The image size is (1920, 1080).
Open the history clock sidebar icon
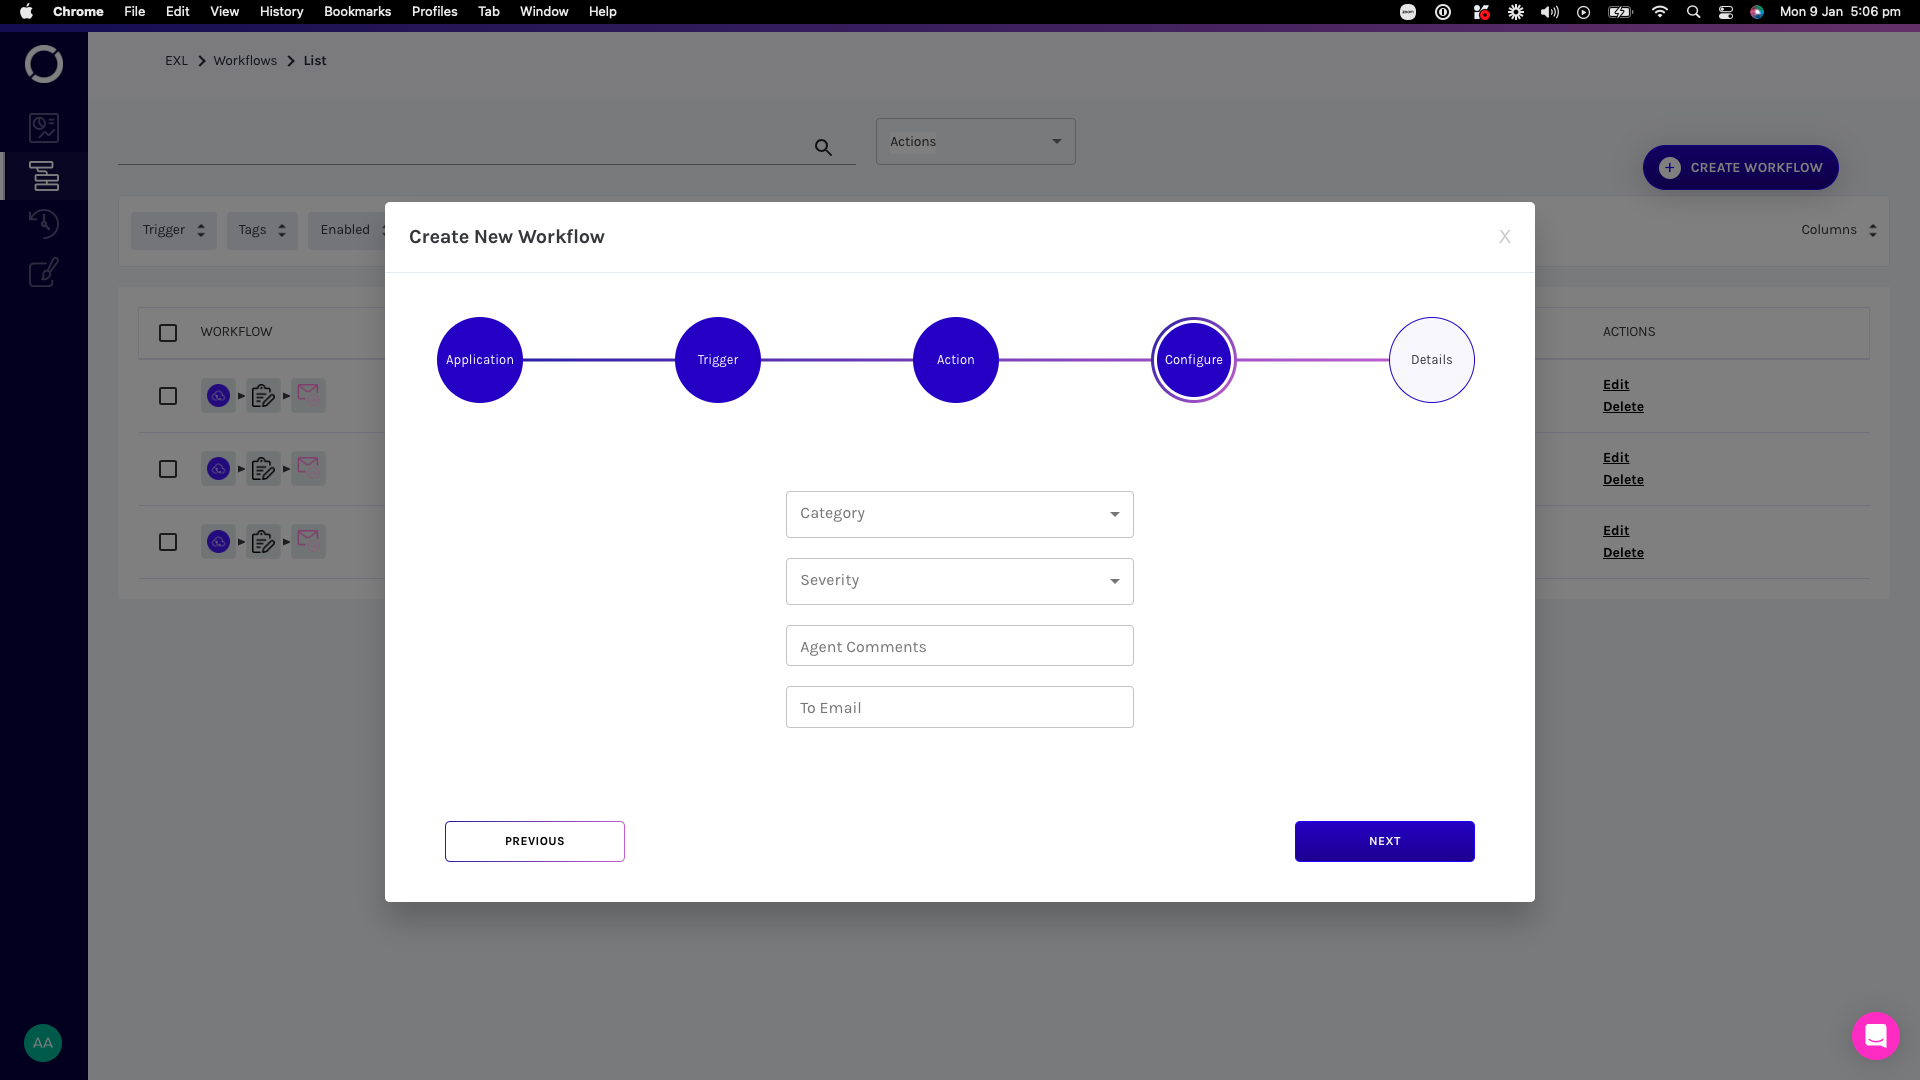click(44, 223)
